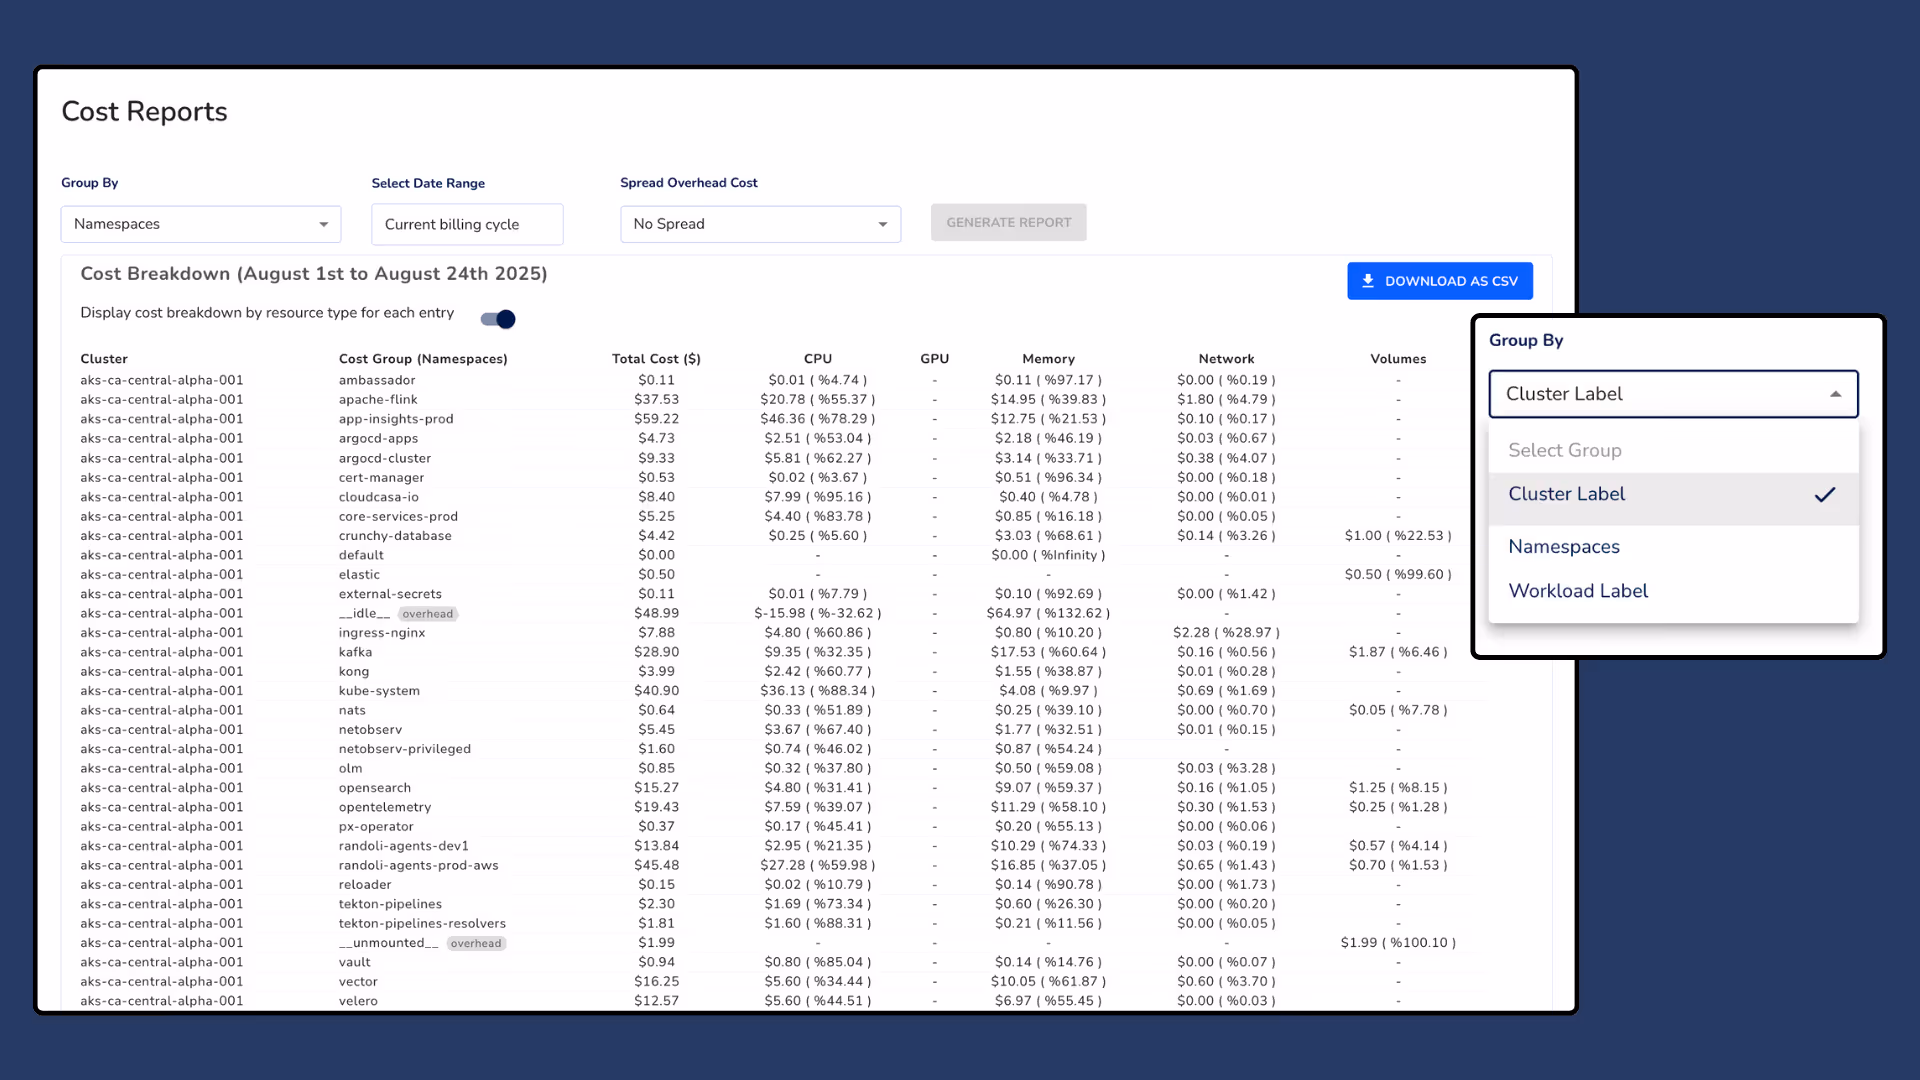Click the $1.00 ( %22.53 ) volumes value
Screen dimensions: 1920x1080
(1398, 536)
